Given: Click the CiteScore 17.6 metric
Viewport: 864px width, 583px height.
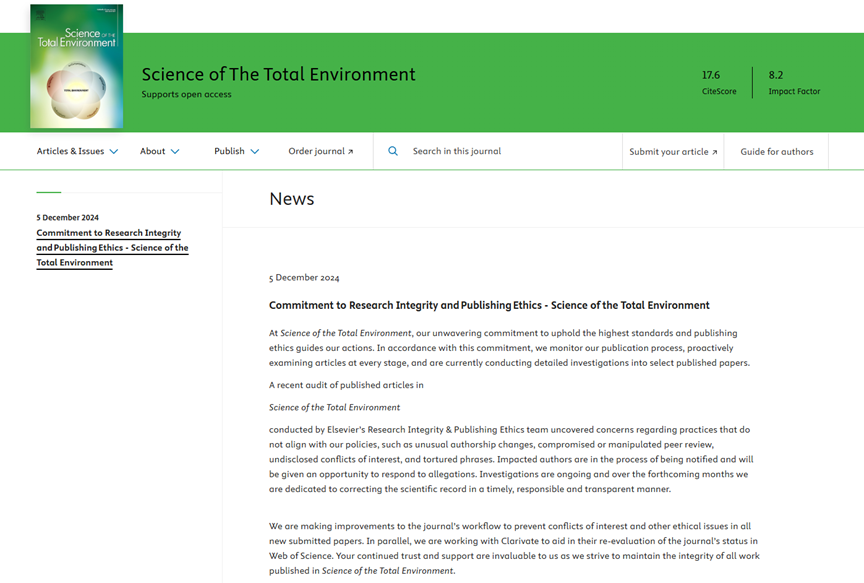Looking at the screenshot, I should 718,83.
